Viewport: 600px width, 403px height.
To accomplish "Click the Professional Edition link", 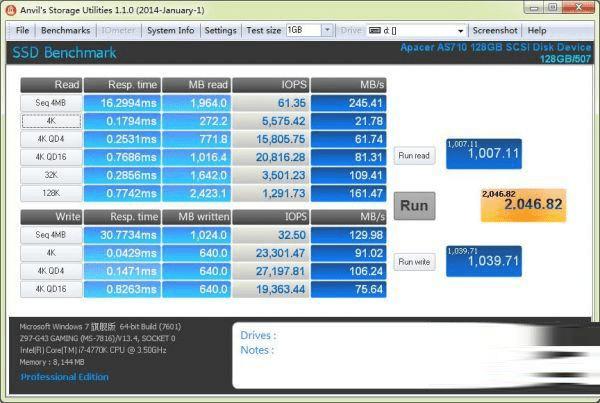I will (64, 377).
